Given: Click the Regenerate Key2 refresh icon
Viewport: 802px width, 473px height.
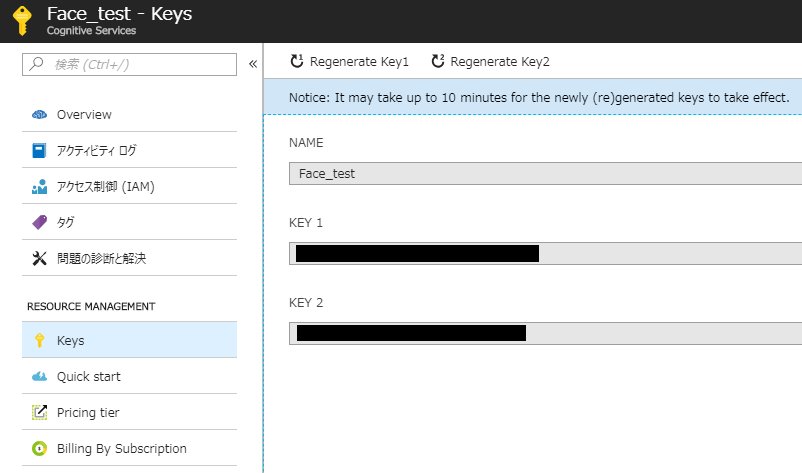Looking at the screenshot, I should [x=437, y=61].
